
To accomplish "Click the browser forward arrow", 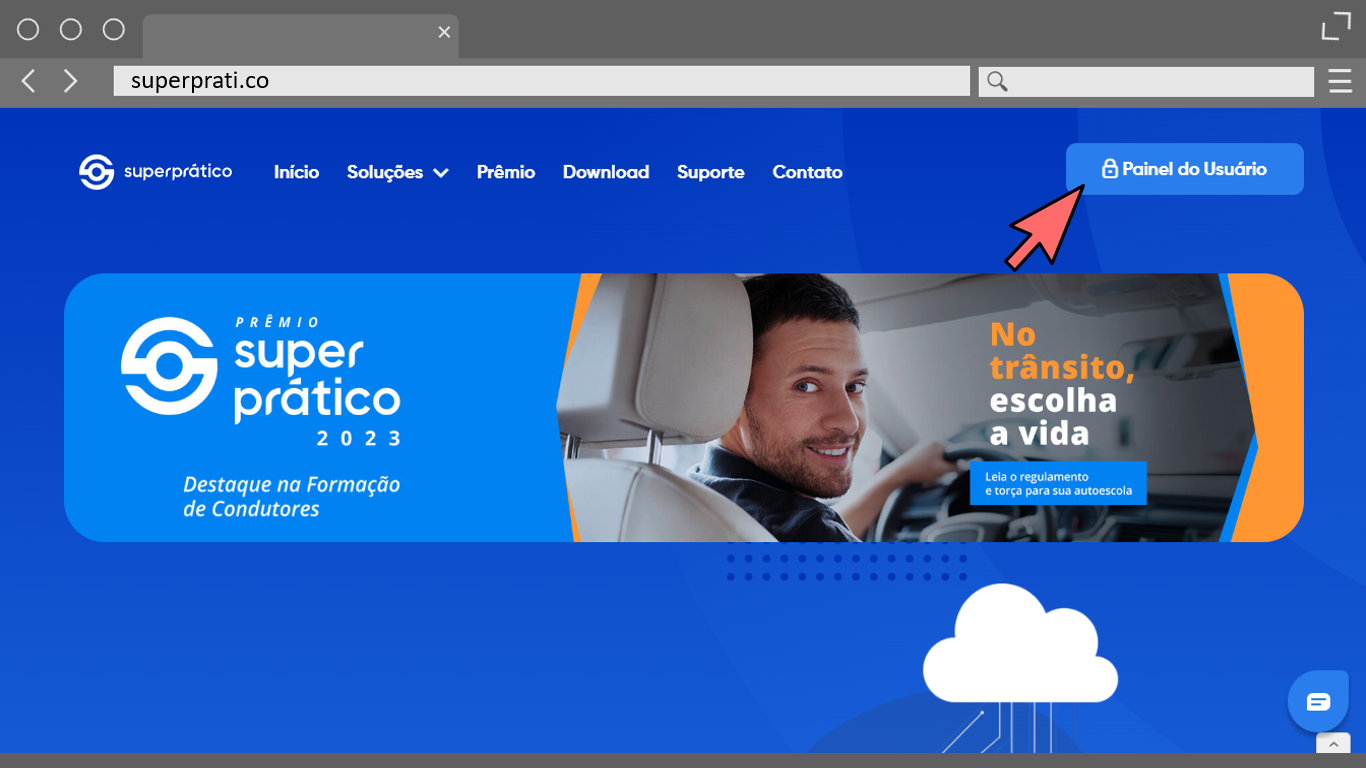I will tap(70, 81).
